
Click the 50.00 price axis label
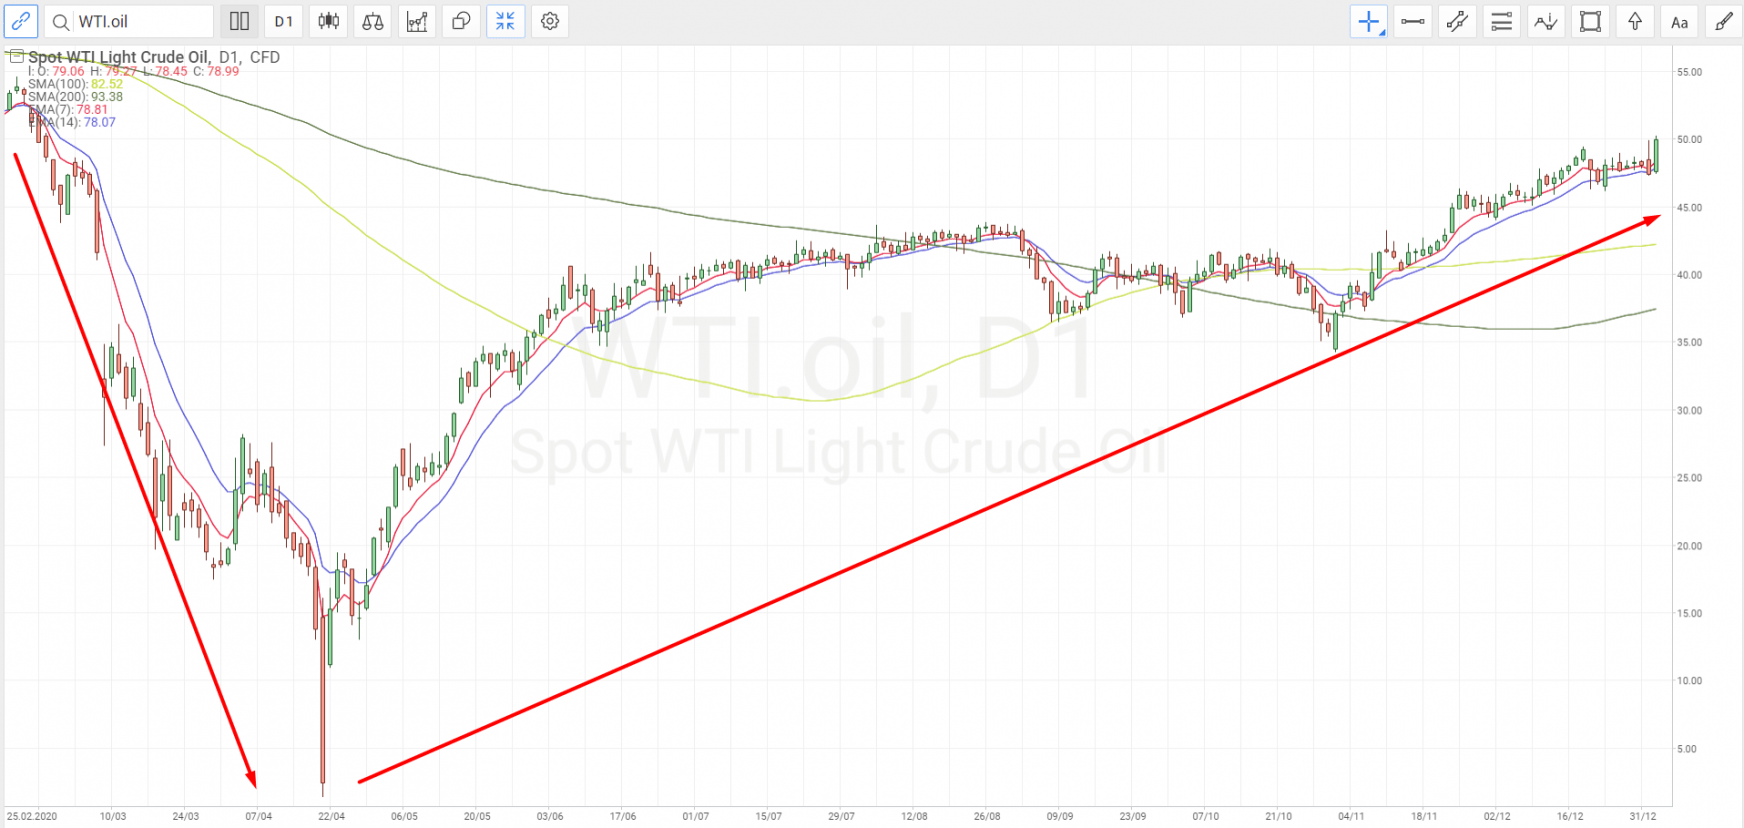coord(1689,139)
